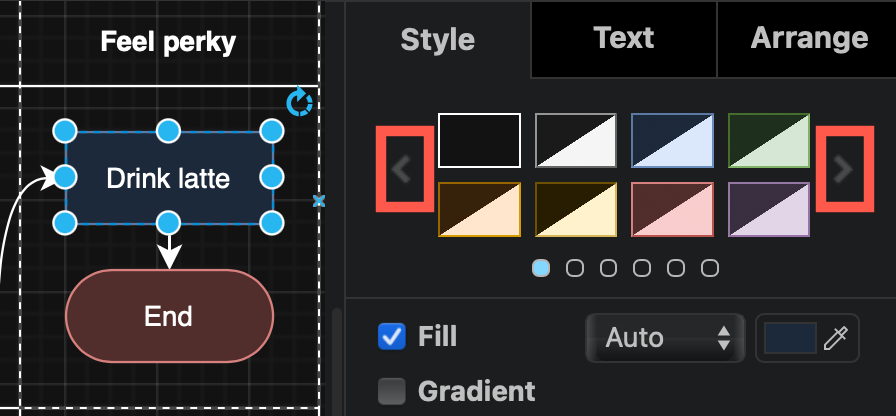Click the dark navy fill color box
Viewport: 896px width, 416px height.
tap(790, 338)
